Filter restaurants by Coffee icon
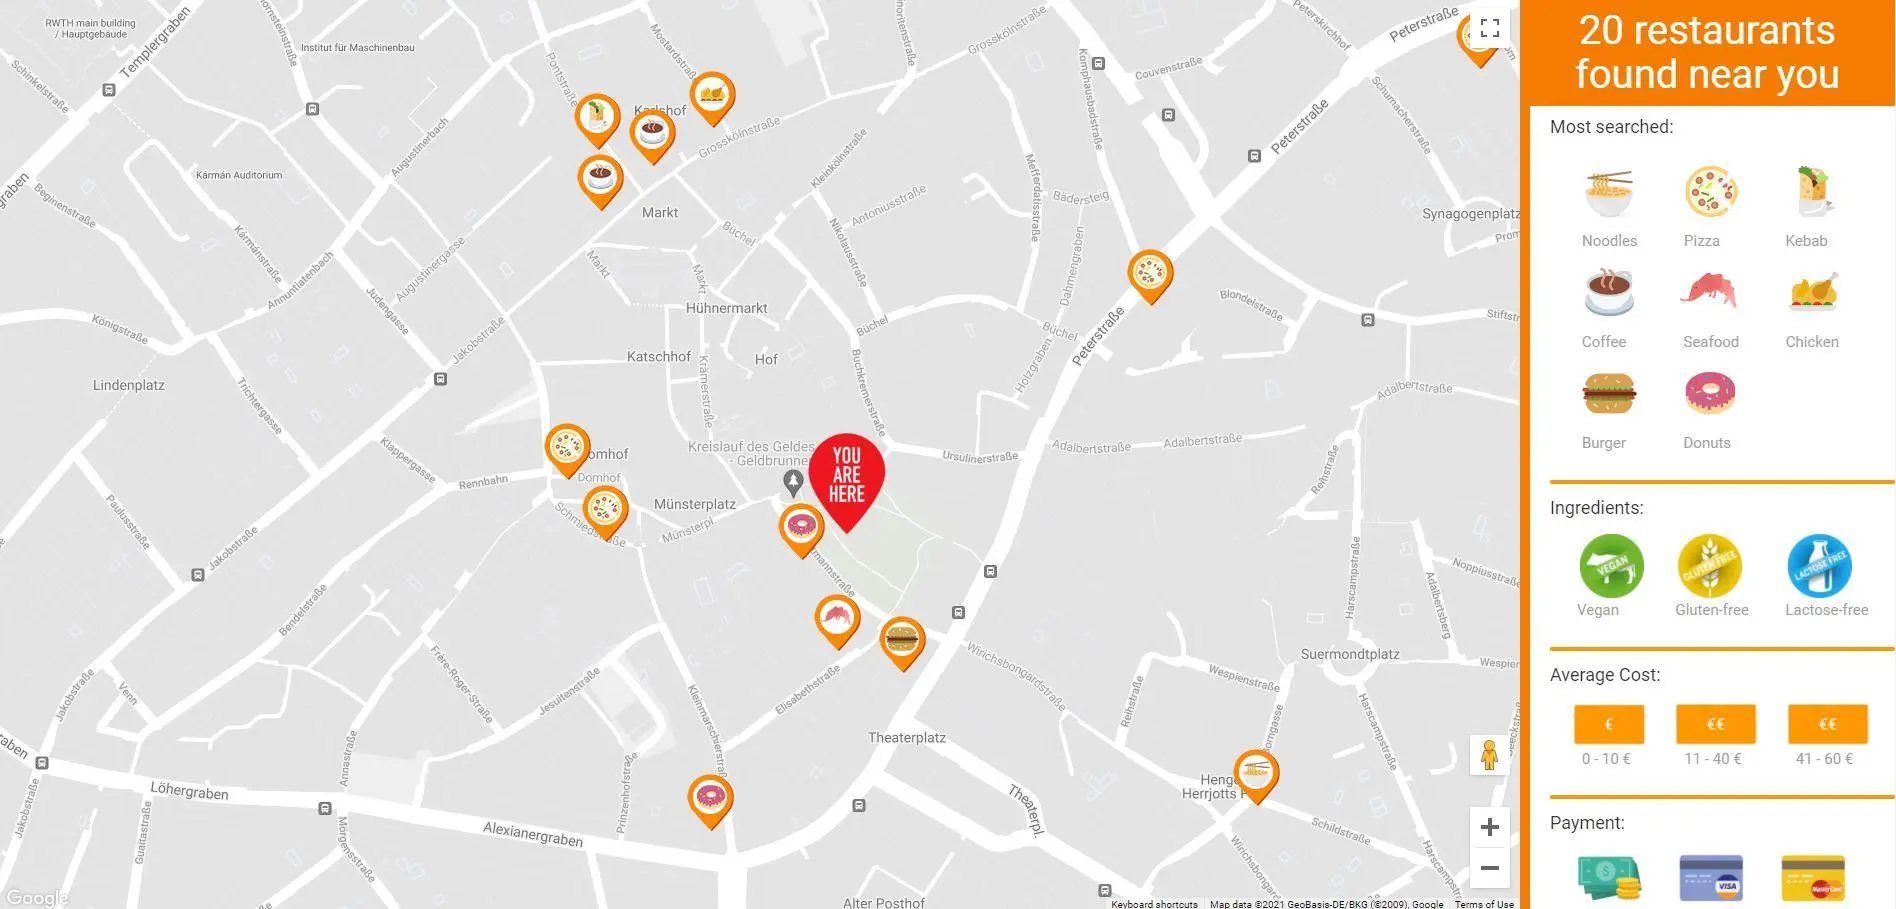The height and width of the screenshot is (909, 1896). (1608, 293)
